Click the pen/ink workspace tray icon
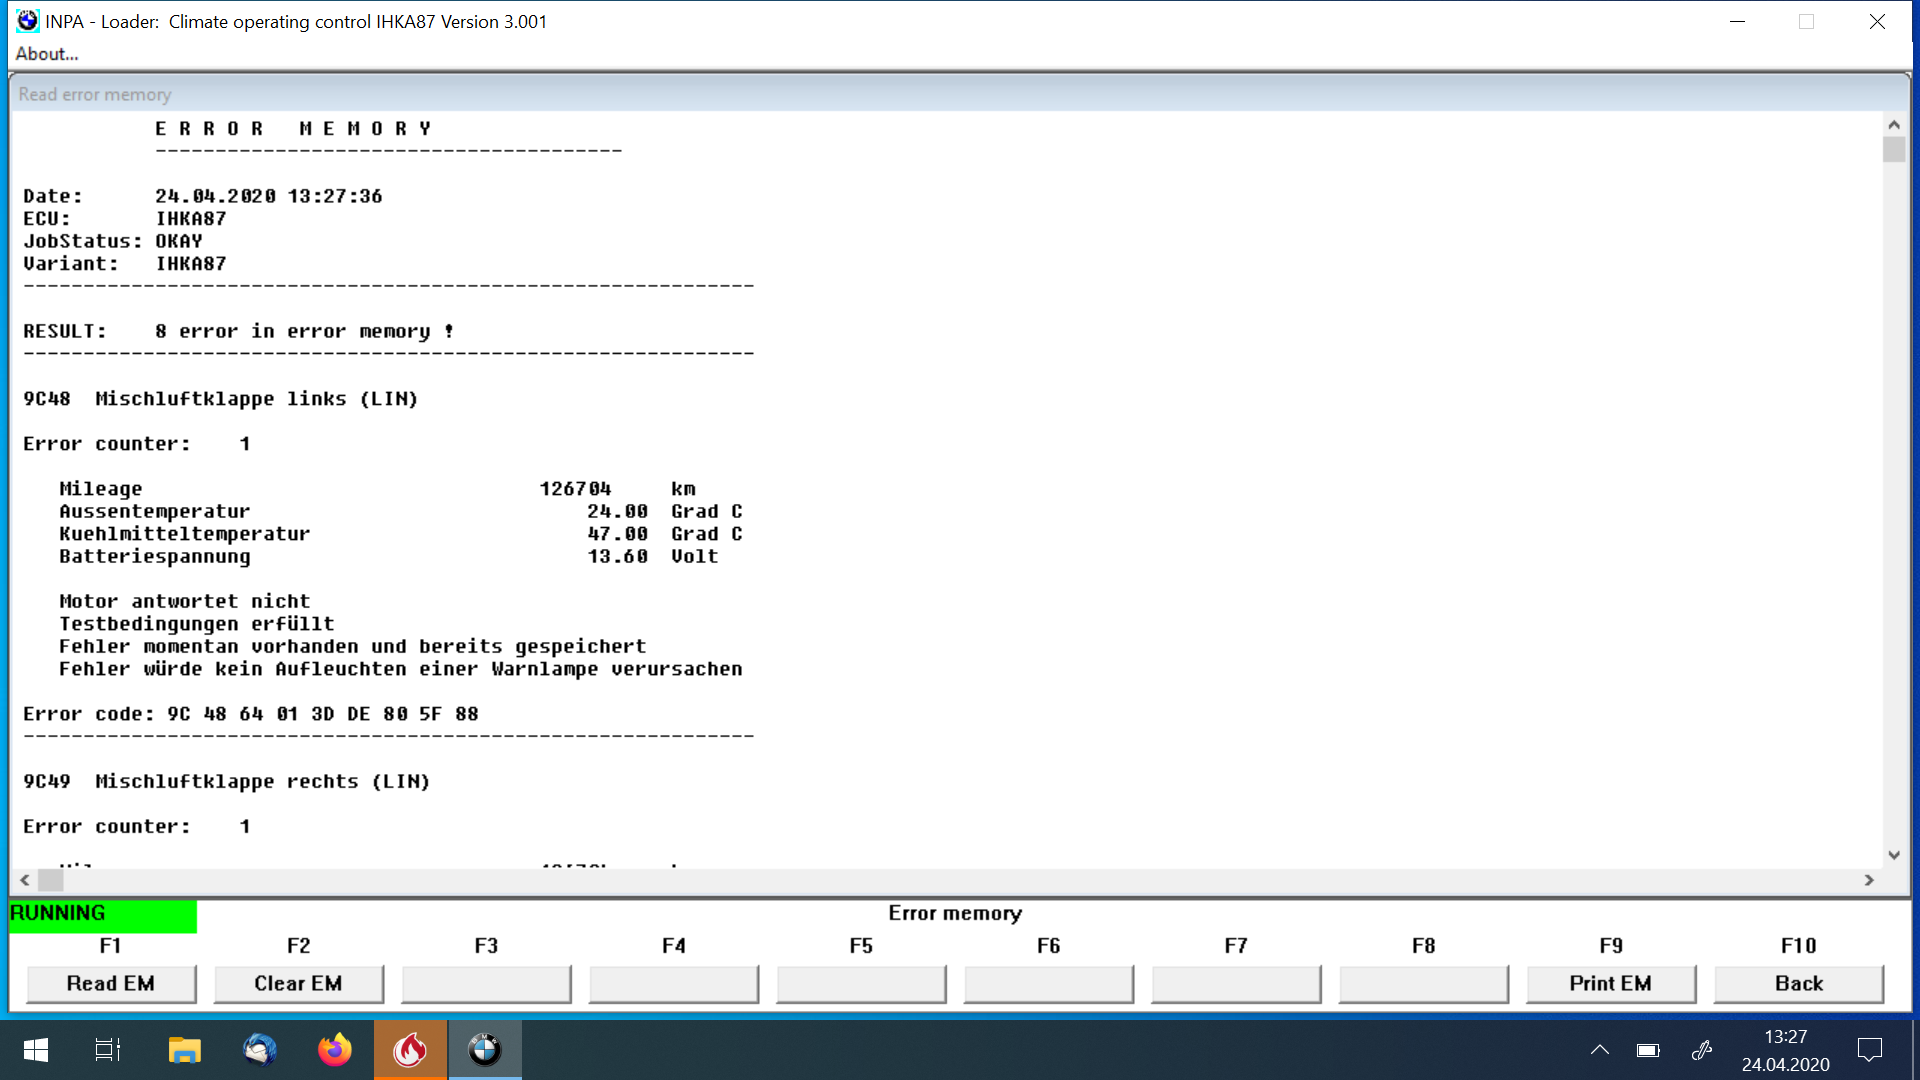Image resolution: width=1920 pixels, height=1080 pixels. coord(1702,1050)
